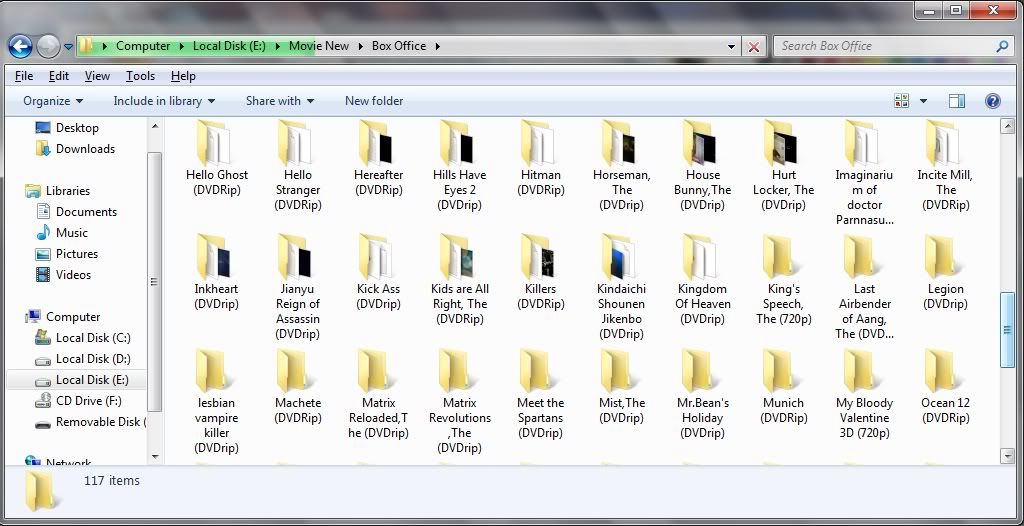The height and width of the screenshot is (526, 1024).
Task: Select the Machete (DVDRip) folder
Action: coord(298,387)
